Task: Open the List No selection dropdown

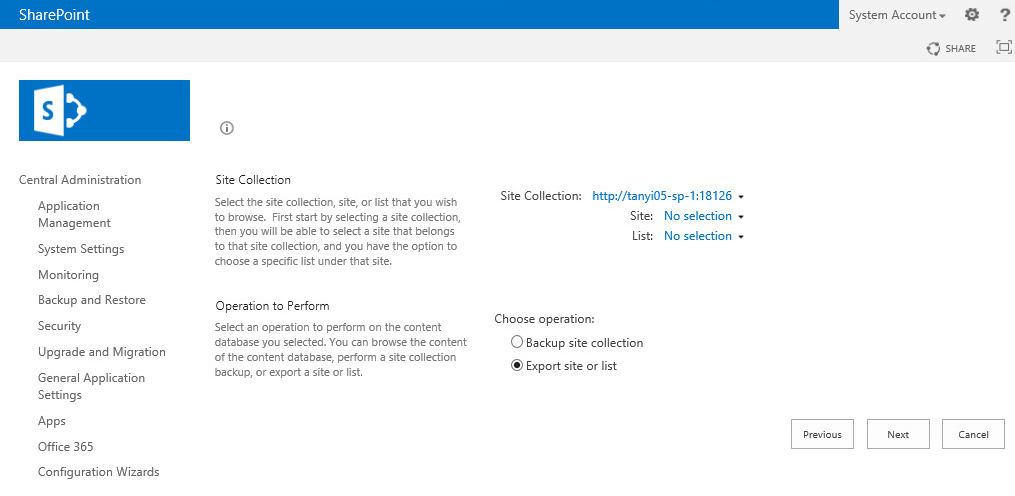Action: click(704, 236)
